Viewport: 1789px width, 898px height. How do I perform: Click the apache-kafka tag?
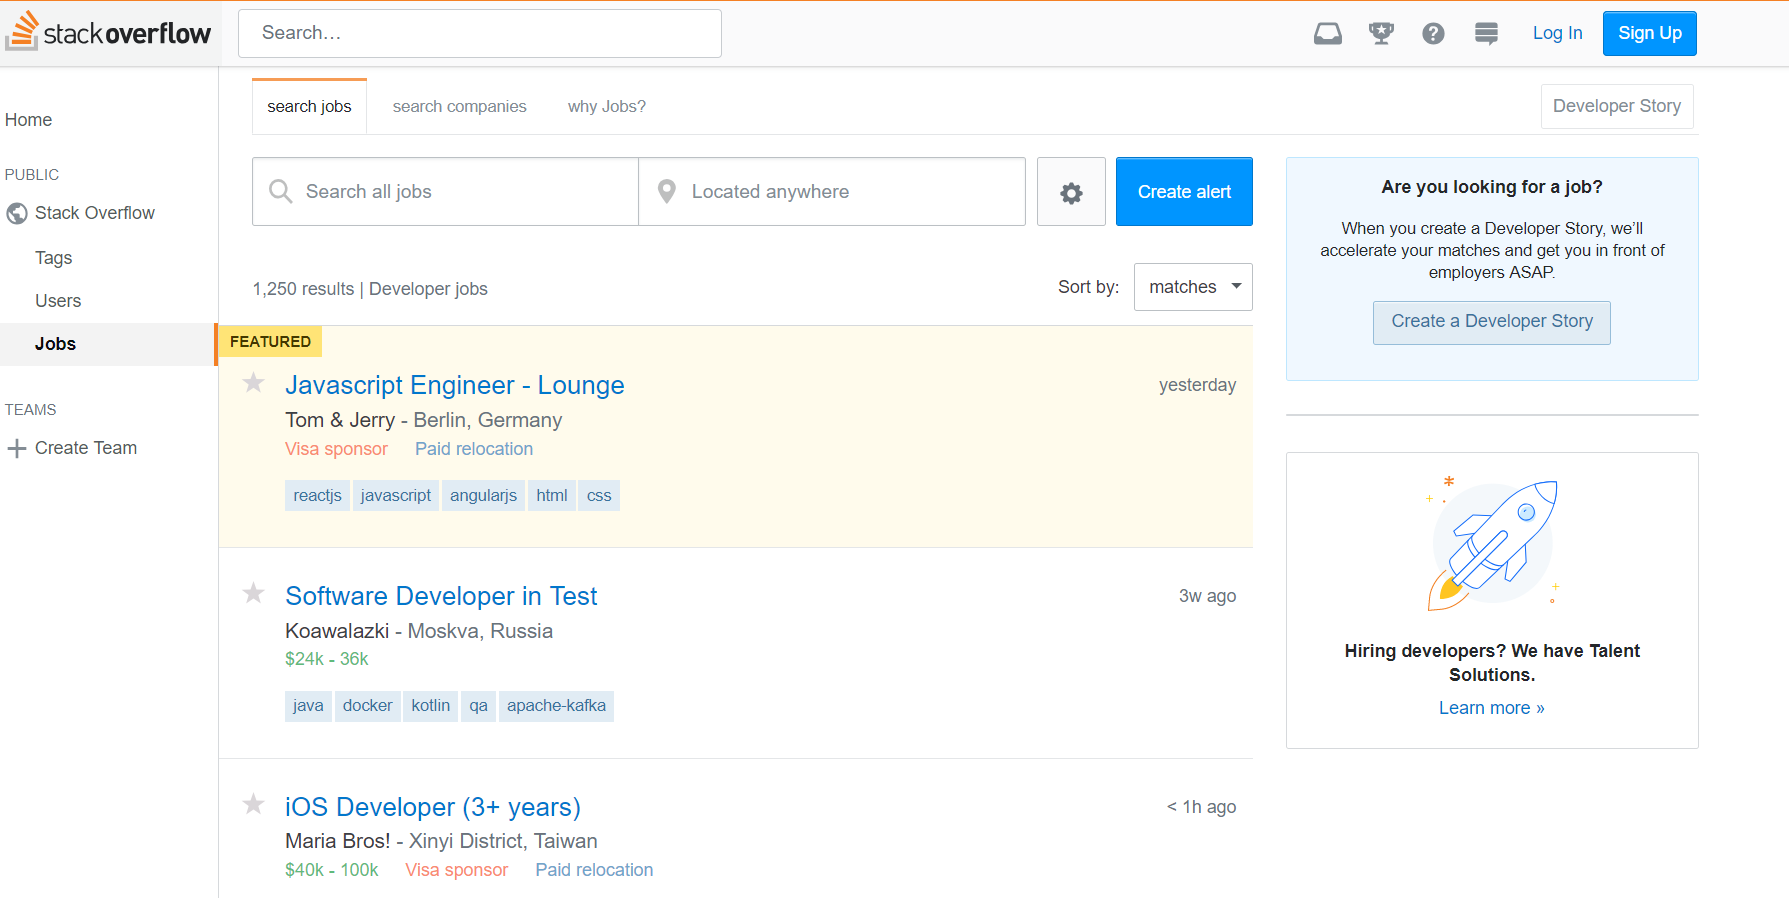556,706
